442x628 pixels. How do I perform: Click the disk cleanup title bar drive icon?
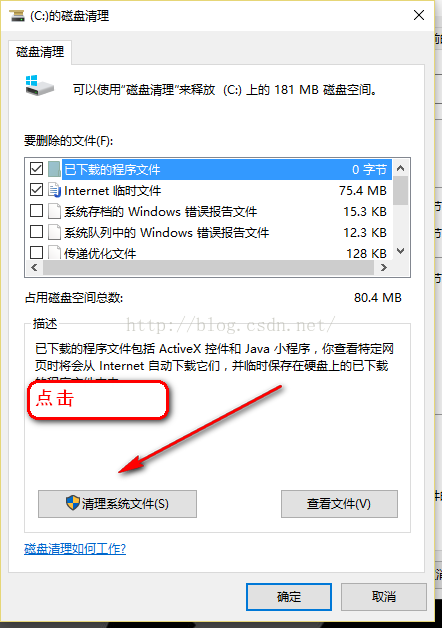(x=18, y=16)
